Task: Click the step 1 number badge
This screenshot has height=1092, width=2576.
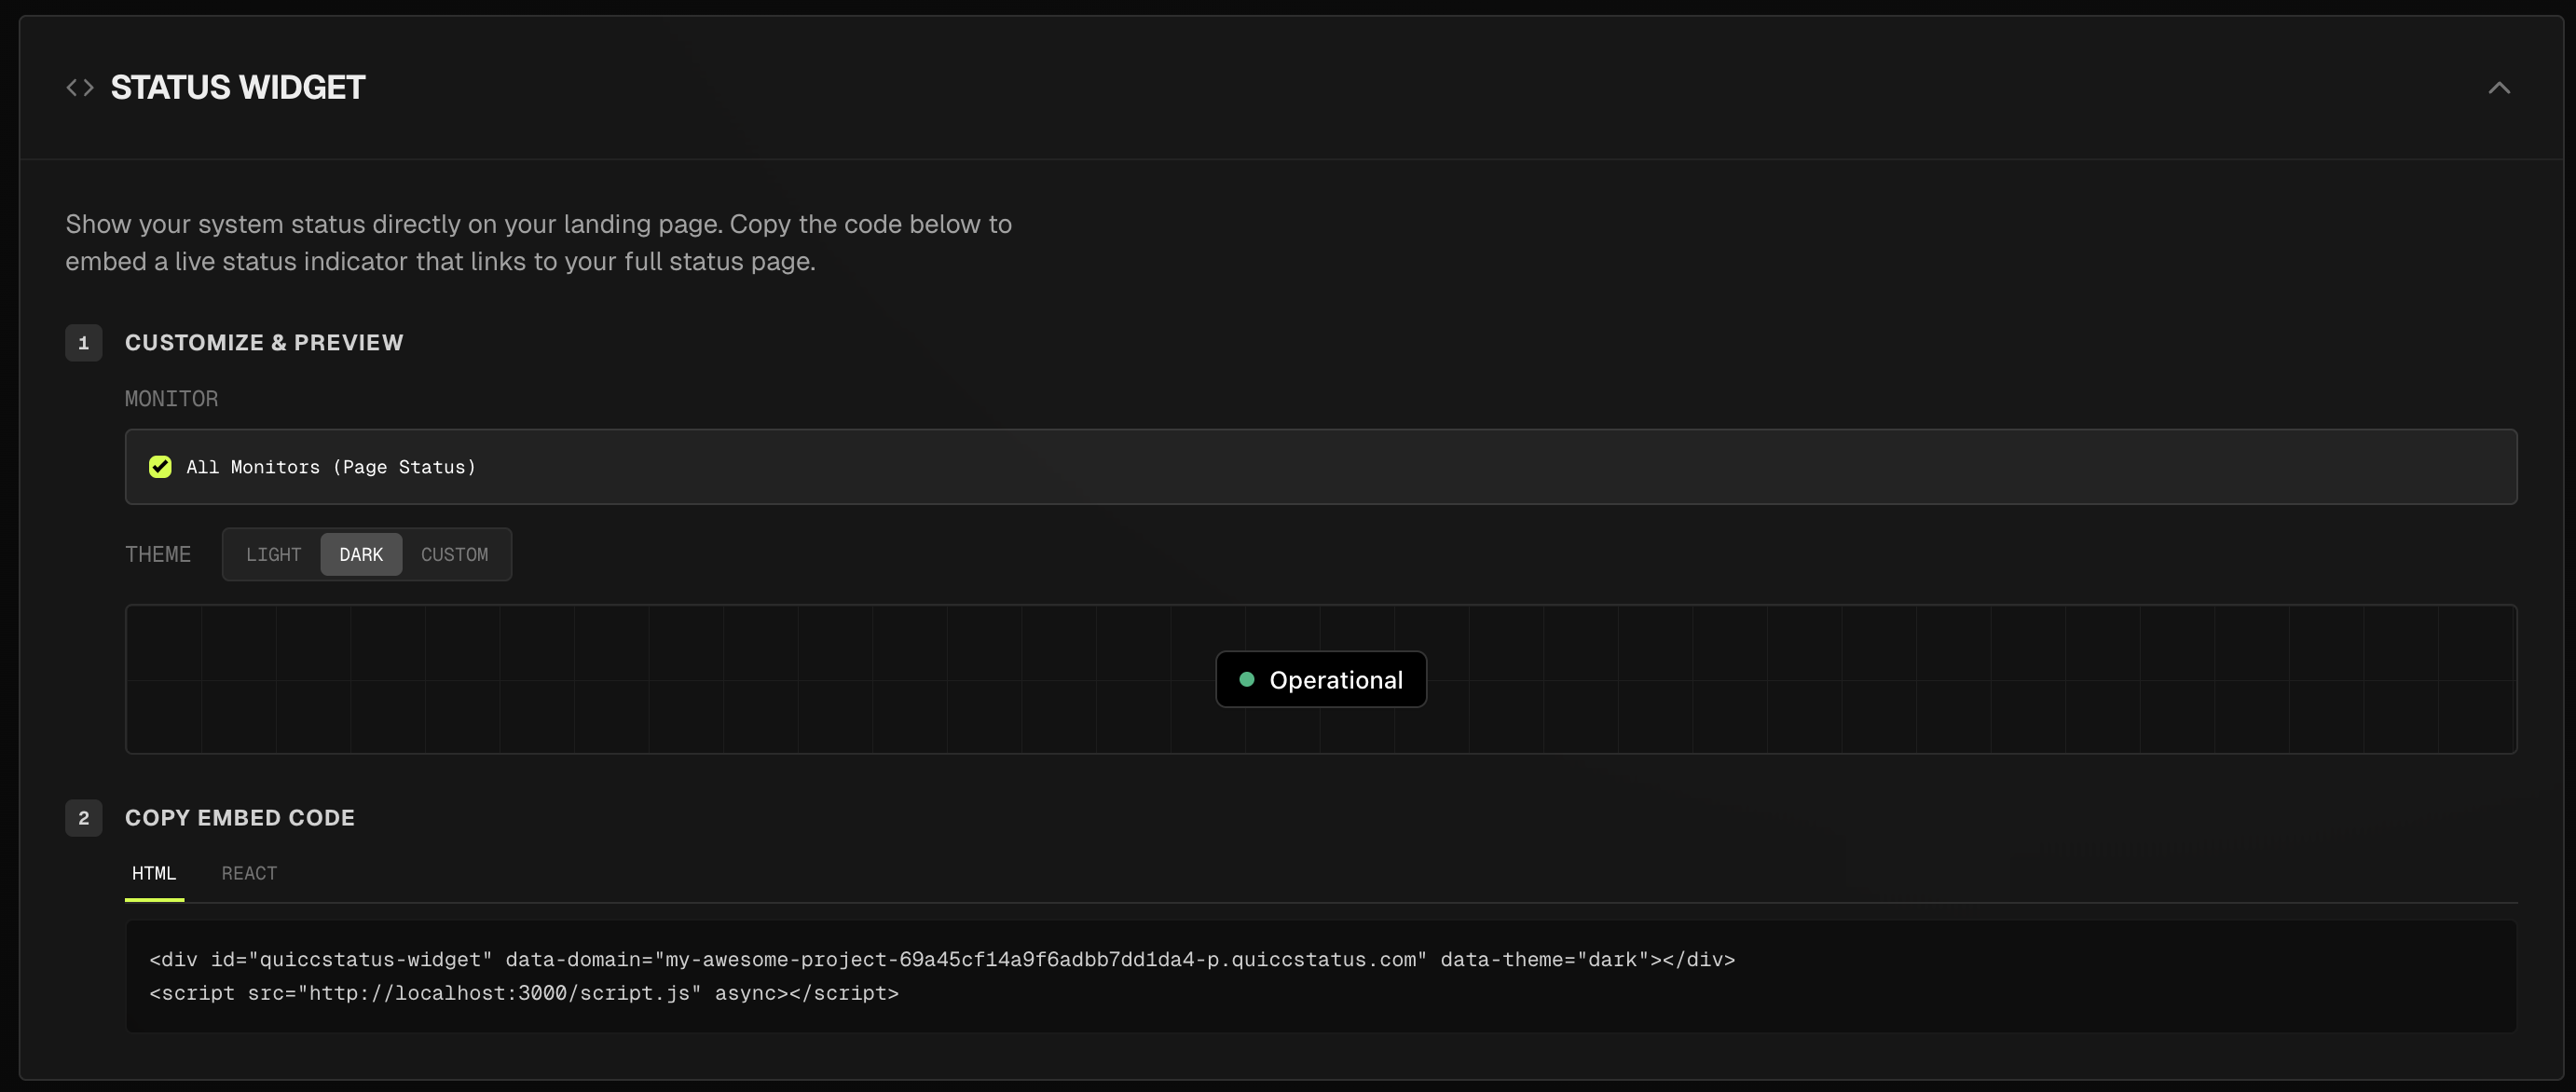Action: click(84, 342)
